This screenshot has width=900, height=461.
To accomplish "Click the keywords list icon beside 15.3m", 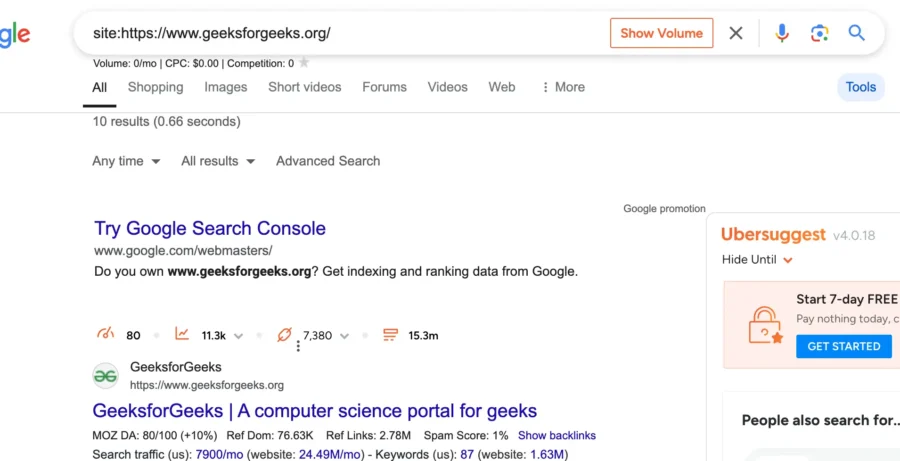I will 390,334.
